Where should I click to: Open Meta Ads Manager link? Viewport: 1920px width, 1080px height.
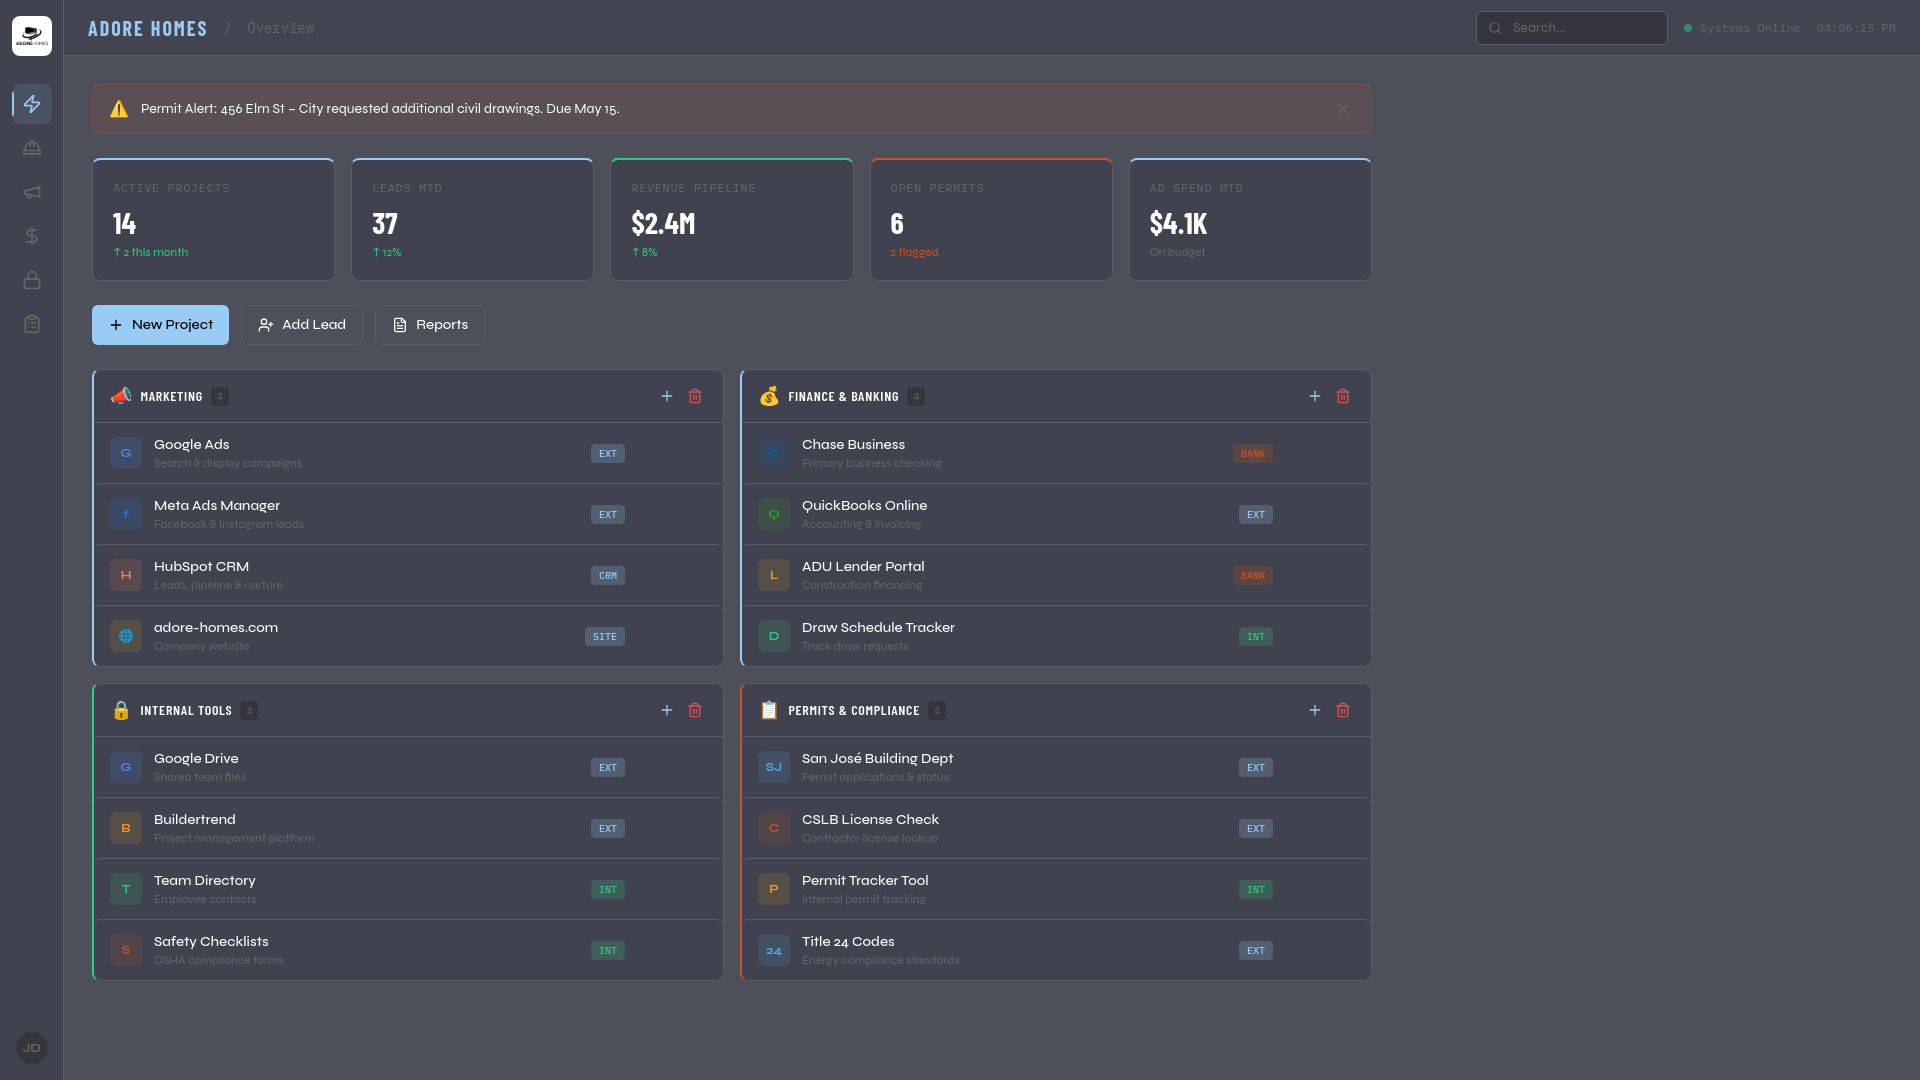(x=408, y=514)
